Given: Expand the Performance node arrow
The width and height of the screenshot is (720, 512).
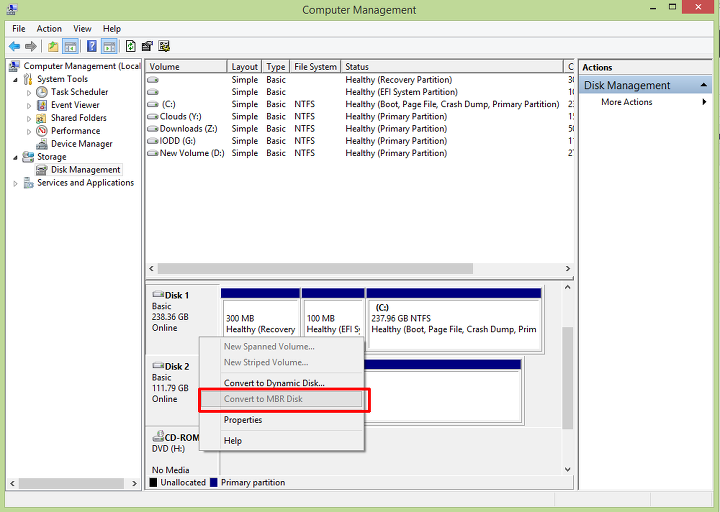Looking at the screenshot, I should coord(29,131).
